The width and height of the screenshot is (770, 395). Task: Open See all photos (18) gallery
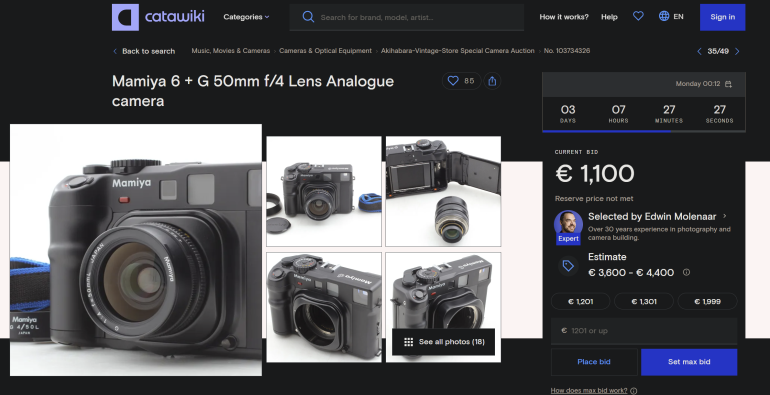(x=443, y=342)
